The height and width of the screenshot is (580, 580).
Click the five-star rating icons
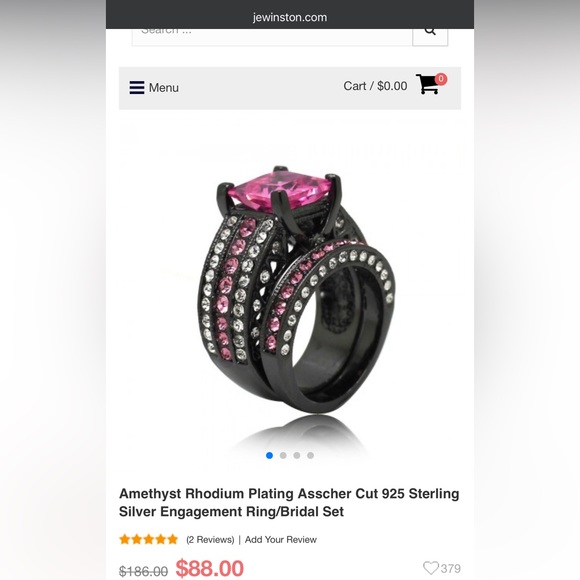tap(148, 539)
